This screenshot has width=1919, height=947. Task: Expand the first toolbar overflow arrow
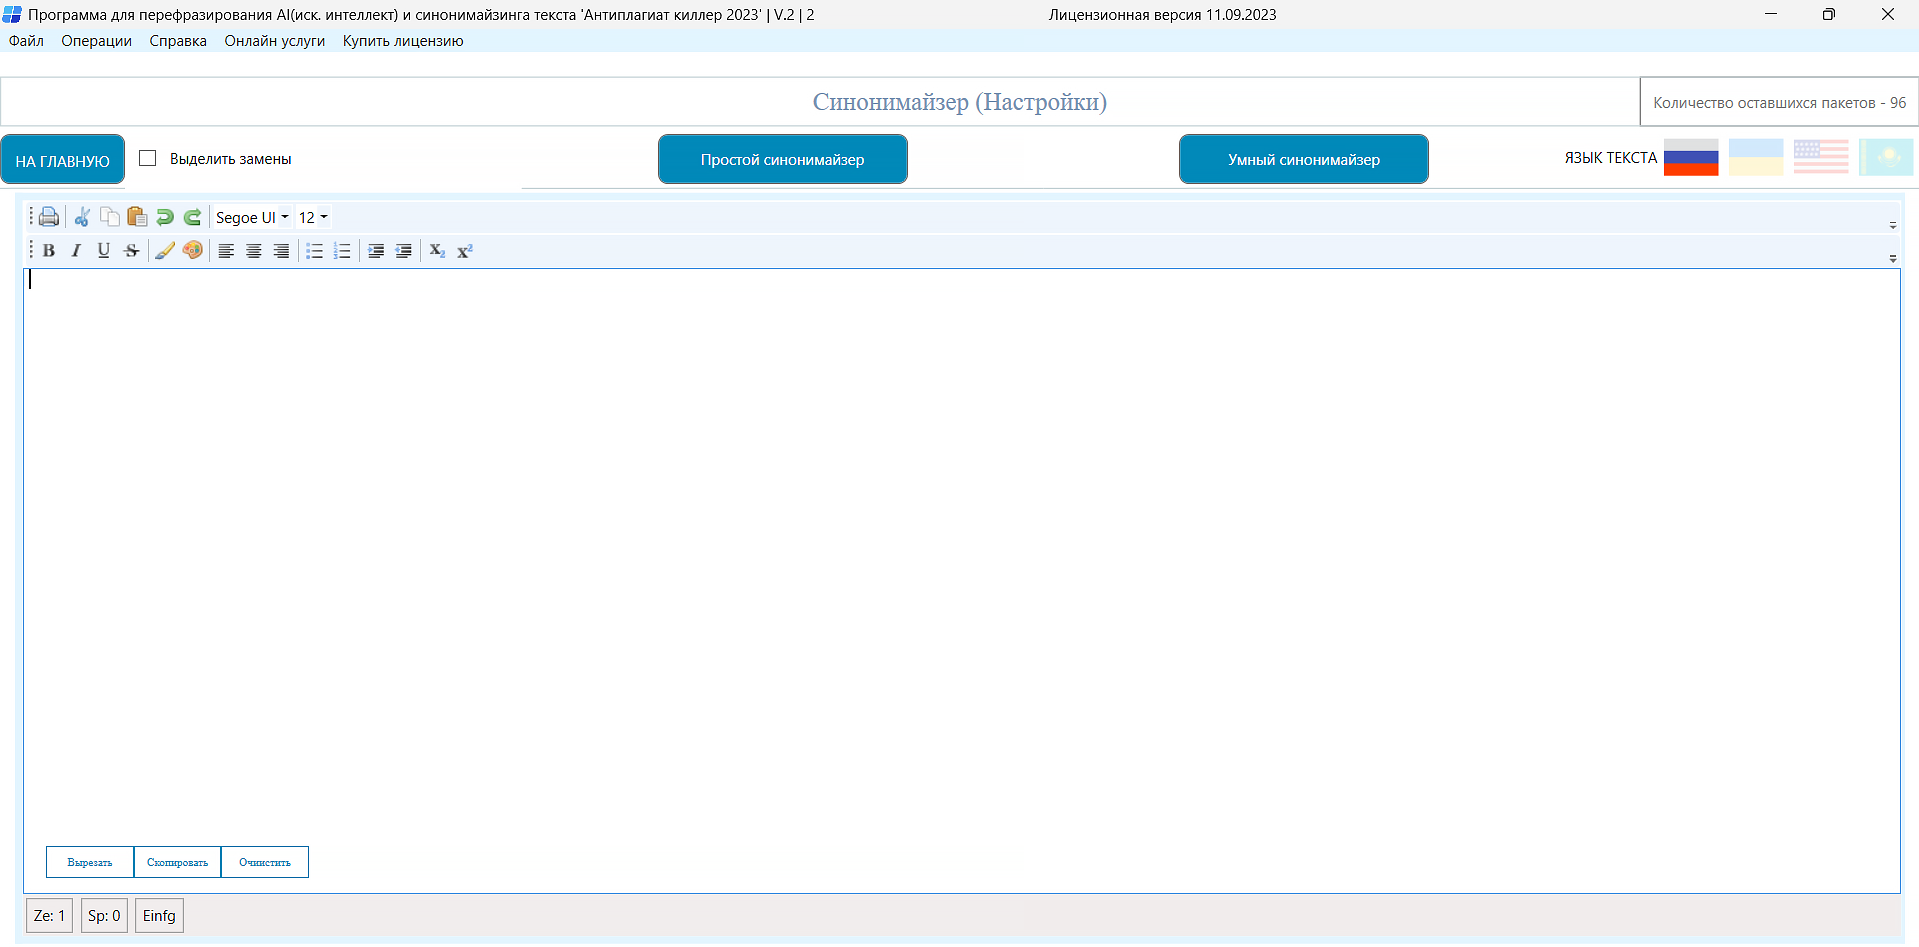(x=1893, y=225)
